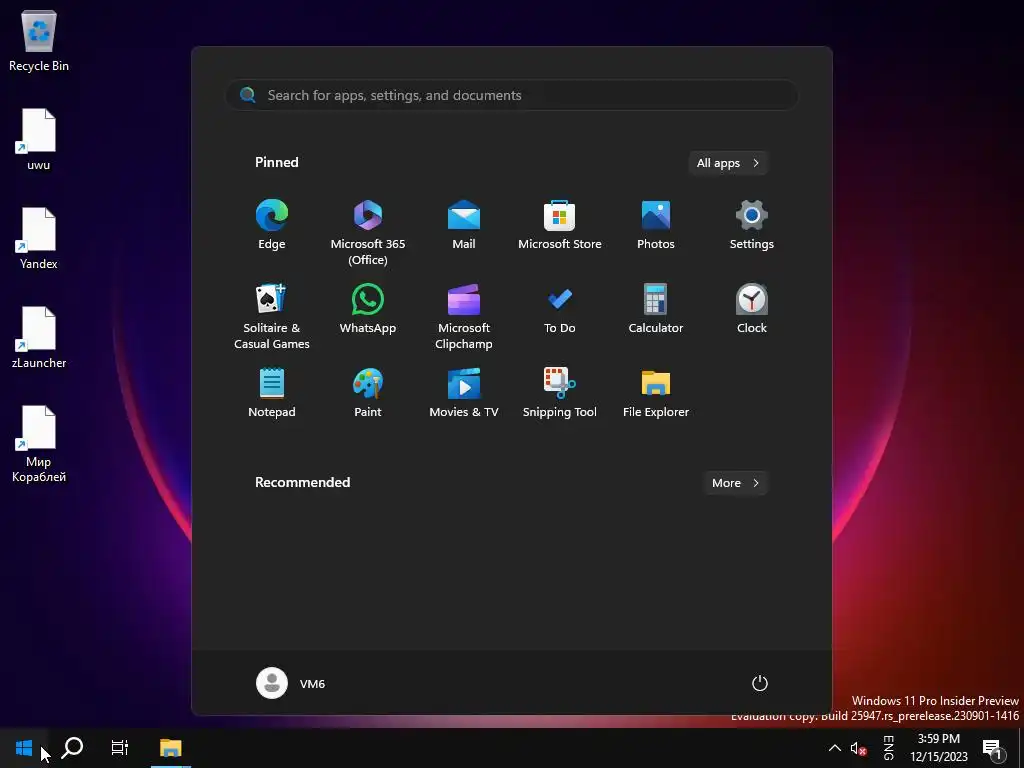Select the zLauncher desktop shortcut
The width and height of the screenshot is (1024, 768).
[x=39, y=338]
